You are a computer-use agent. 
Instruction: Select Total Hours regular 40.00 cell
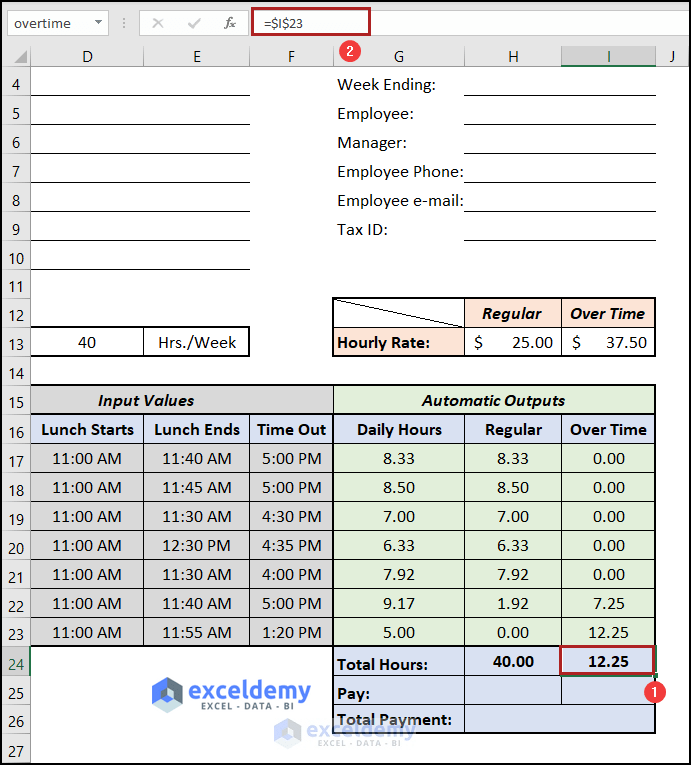point(513,661)
